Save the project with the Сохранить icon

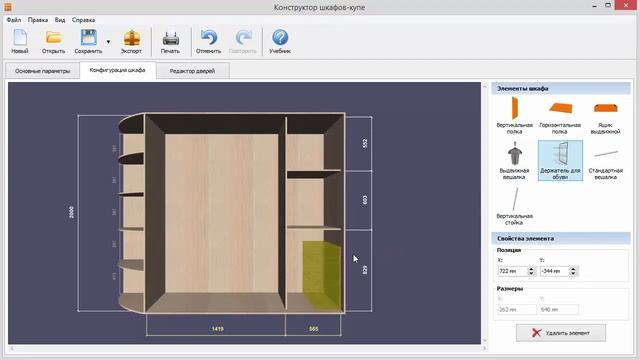pos(88,41)
